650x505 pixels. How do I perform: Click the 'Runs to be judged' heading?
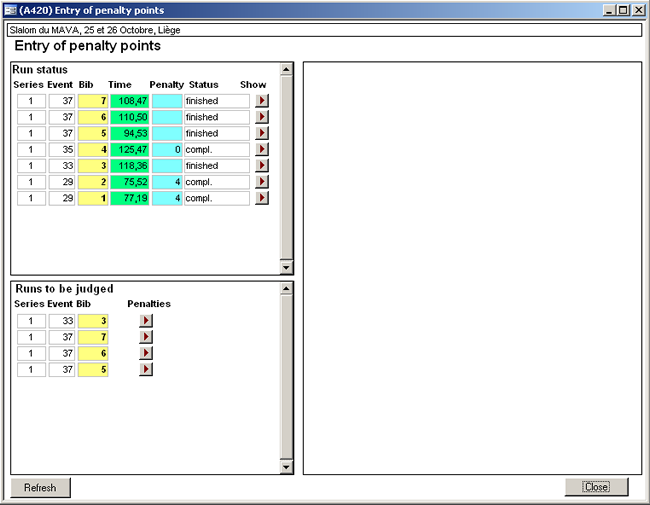click(x=64, y=289)
